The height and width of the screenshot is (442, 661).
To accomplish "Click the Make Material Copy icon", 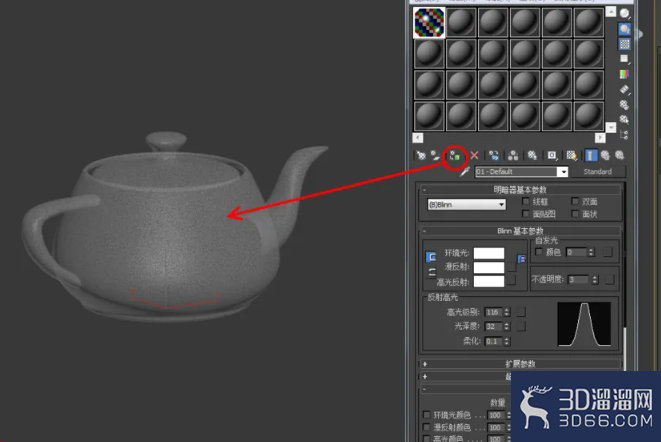I will (x=494, y=156).
